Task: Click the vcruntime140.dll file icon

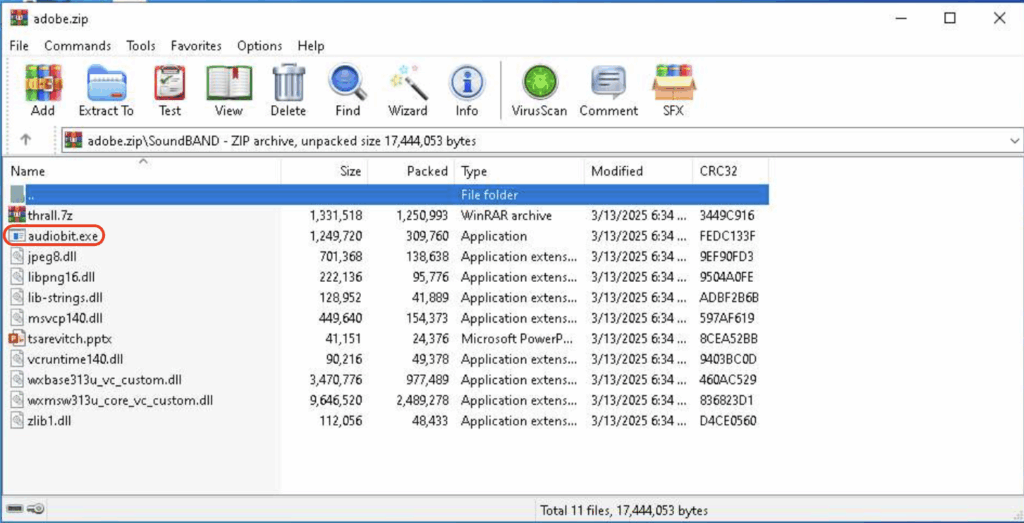Action: click(17, 359)
